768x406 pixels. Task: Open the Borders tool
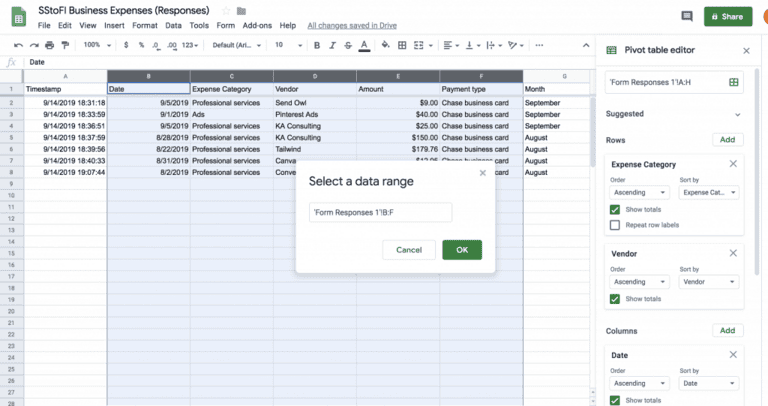402,45
